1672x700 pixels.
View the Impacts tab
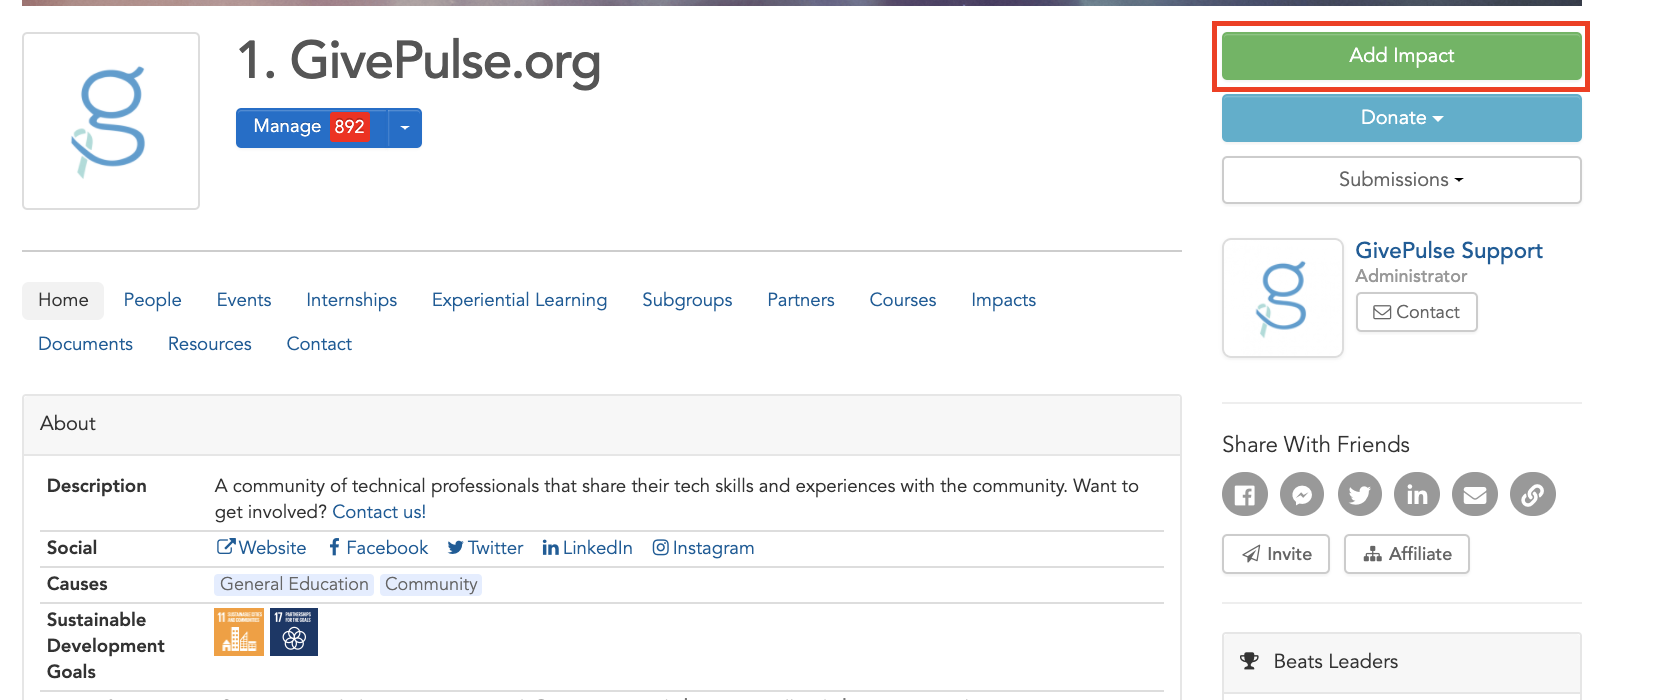pyautogui.click(x=1003, y=300)
